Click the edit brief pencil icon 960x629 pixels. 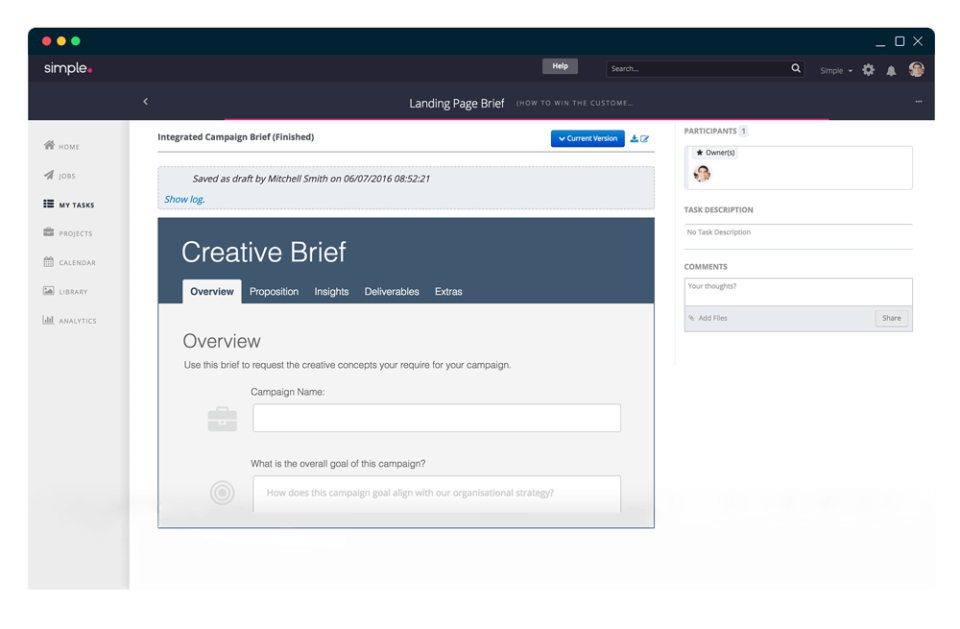pos(645,138)
